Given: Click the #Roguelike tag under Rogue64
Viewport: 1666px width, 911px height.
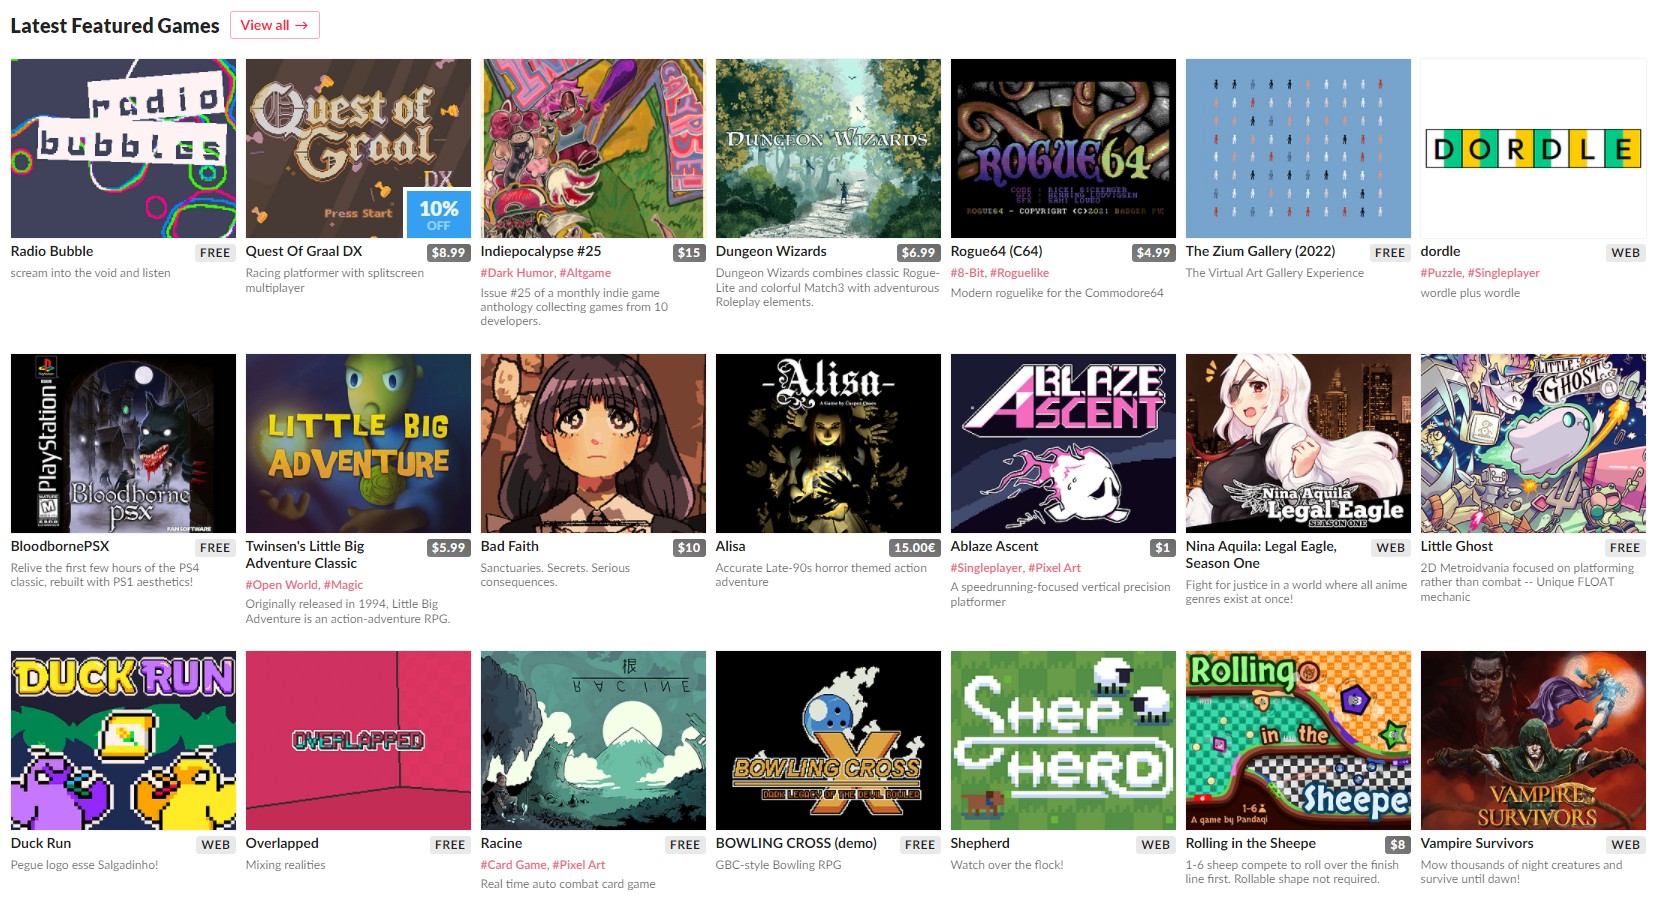Looking at the screenshot, I should [x=1019, y=273].
